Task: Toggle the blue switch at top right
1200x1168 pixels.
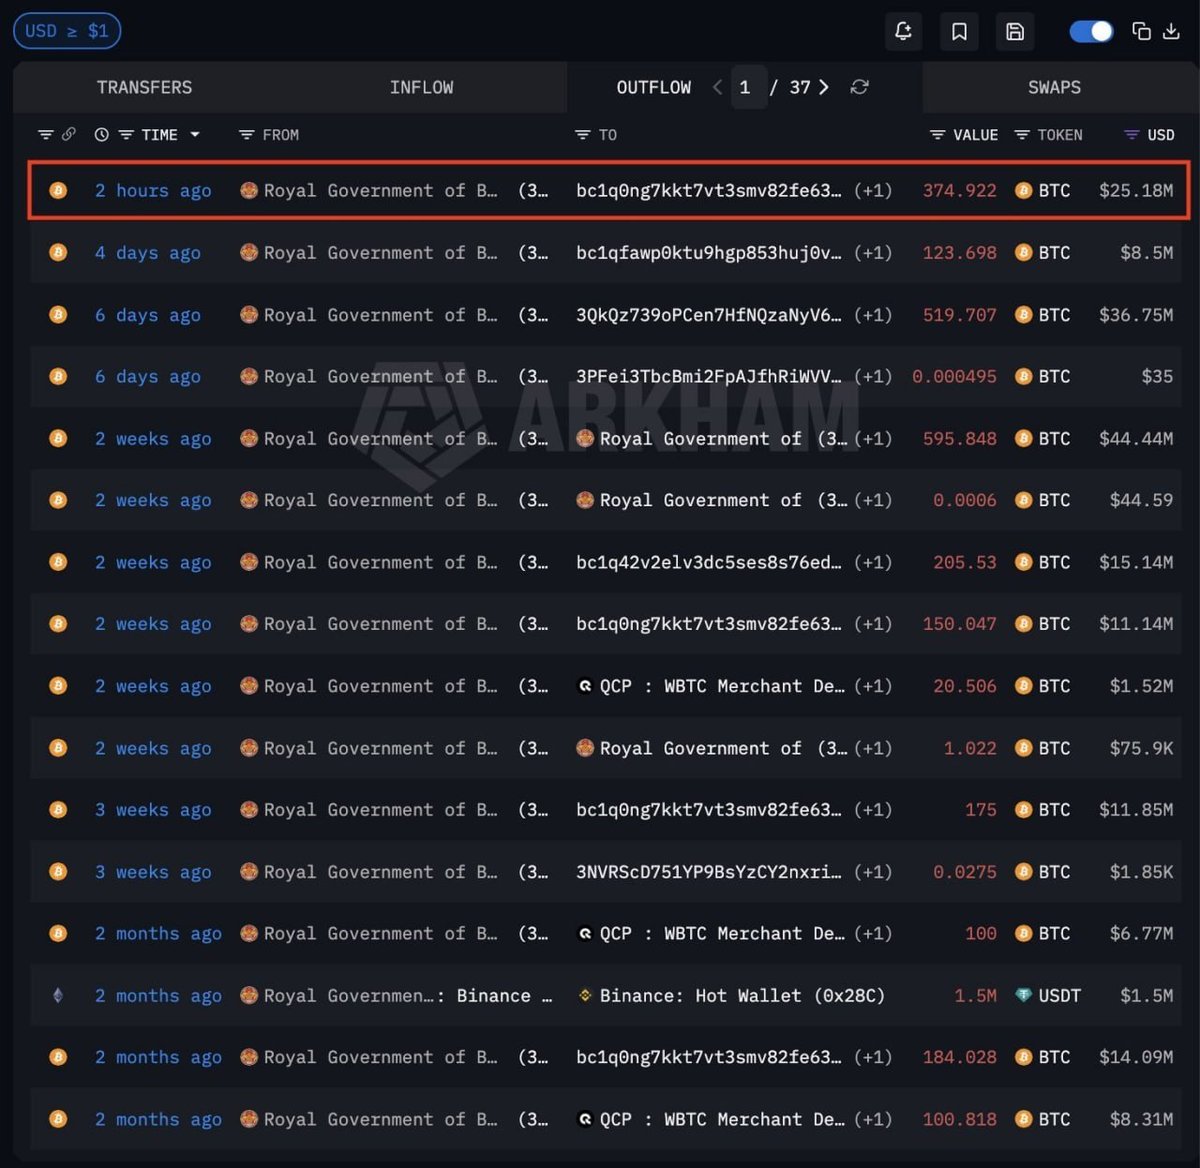Action: pos(1091,32)
